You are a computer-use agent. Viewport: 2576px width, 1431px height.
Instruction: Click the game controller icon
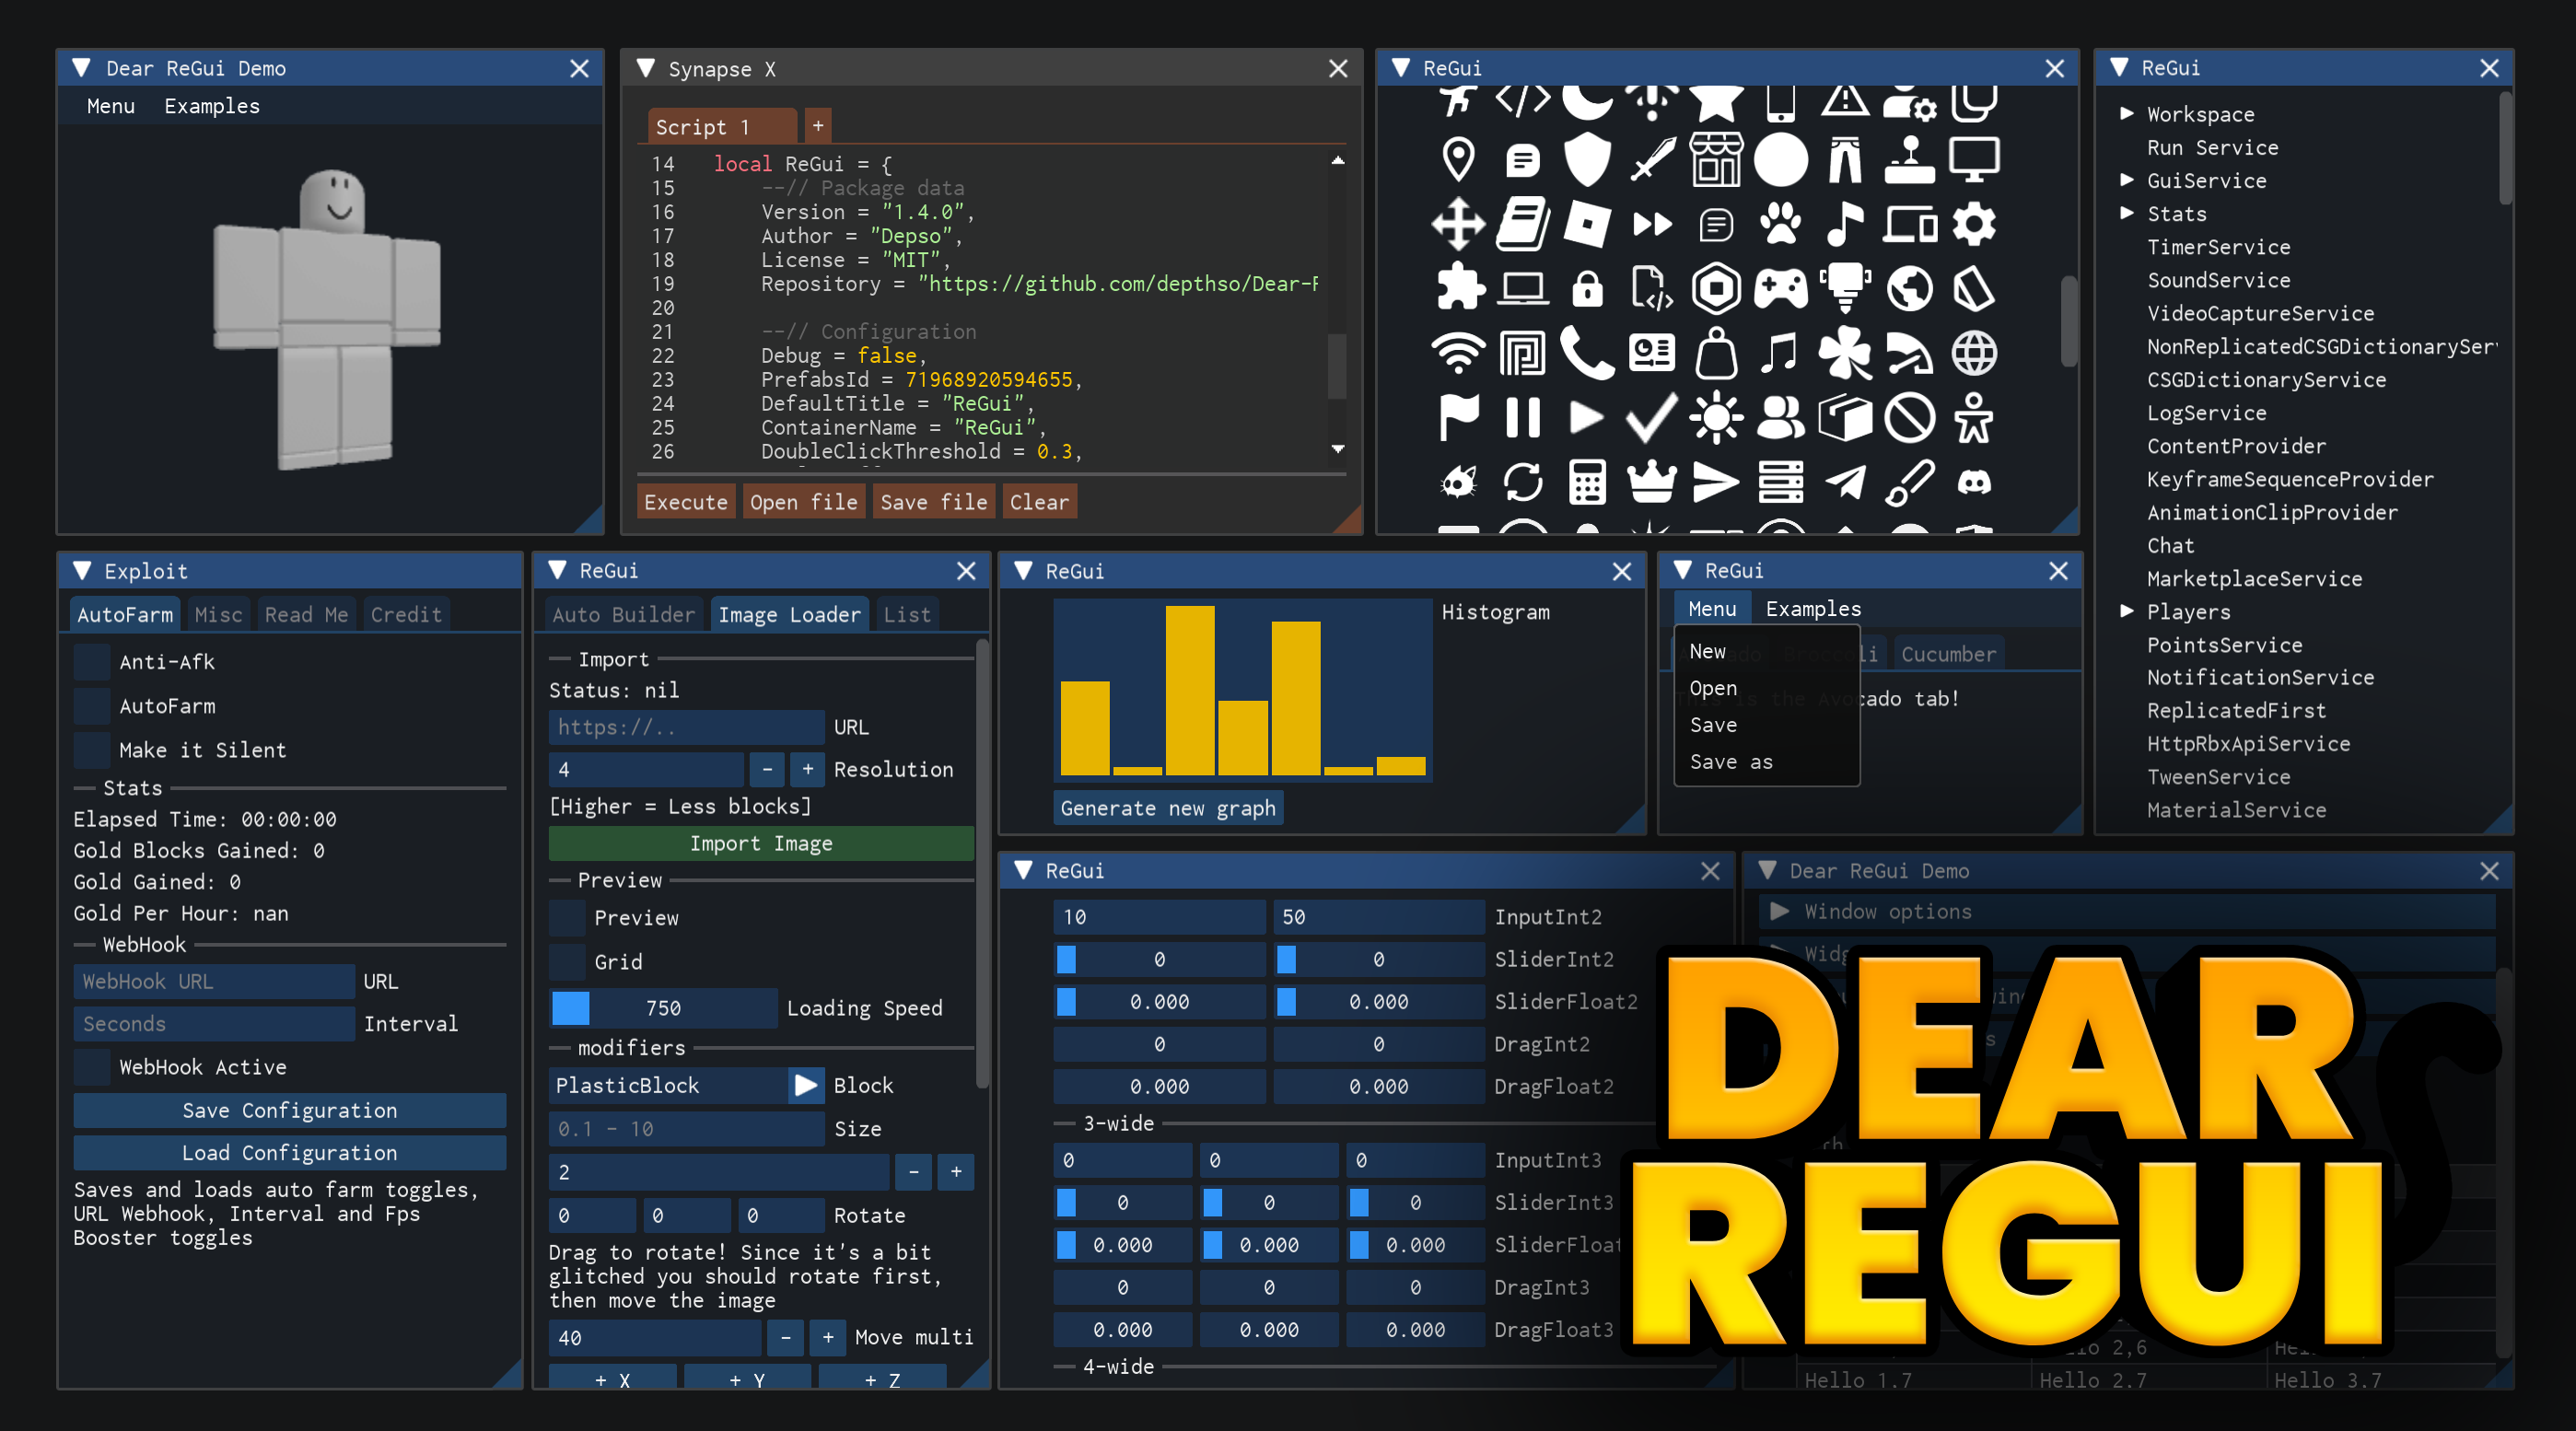tap(1781, 289)
